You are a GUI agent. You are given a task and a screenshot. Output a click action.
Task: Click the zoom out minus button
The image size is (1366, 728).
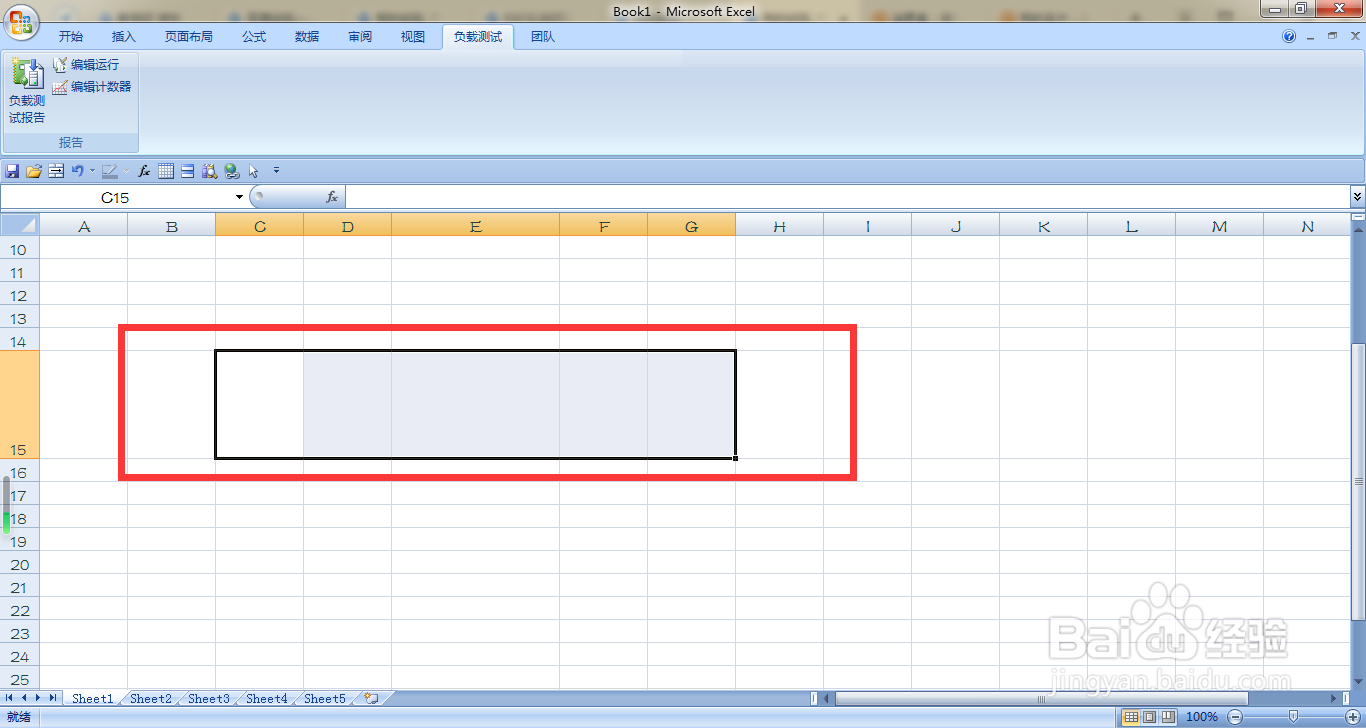[x=1235, y=717]
